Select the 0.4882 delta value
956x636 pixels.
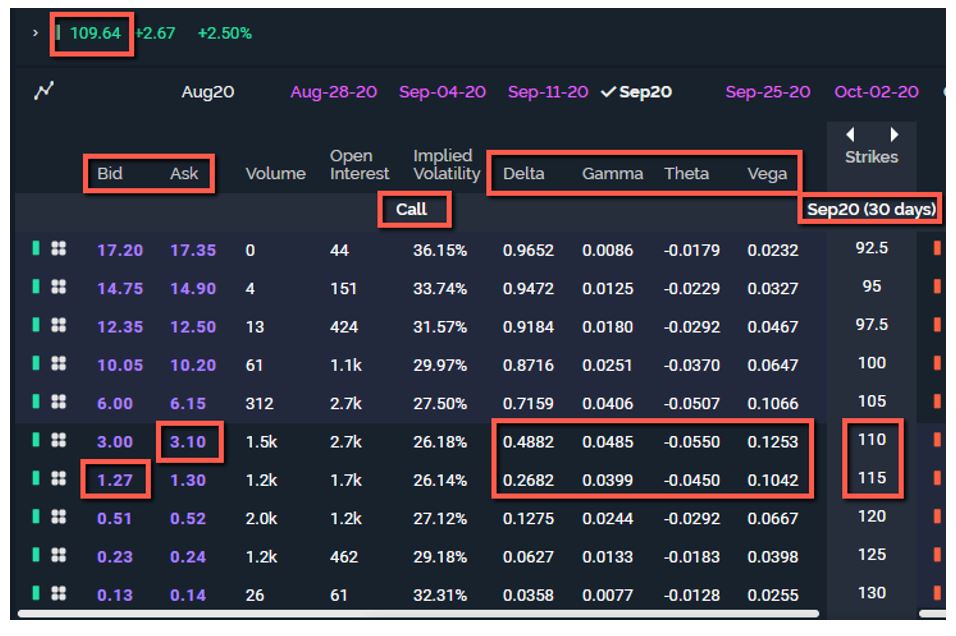[x=528, y=441]
